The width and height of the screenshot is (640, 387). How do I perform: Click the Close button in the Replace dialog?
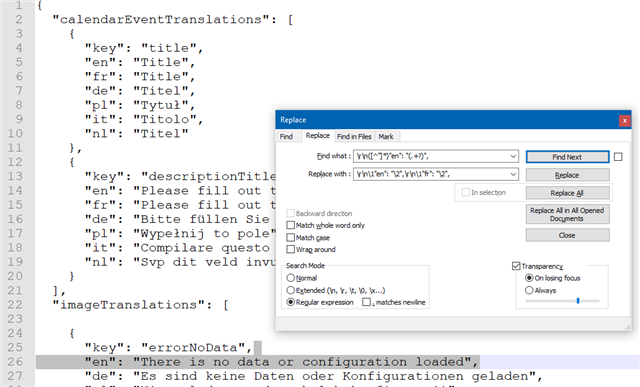(567, 235)
